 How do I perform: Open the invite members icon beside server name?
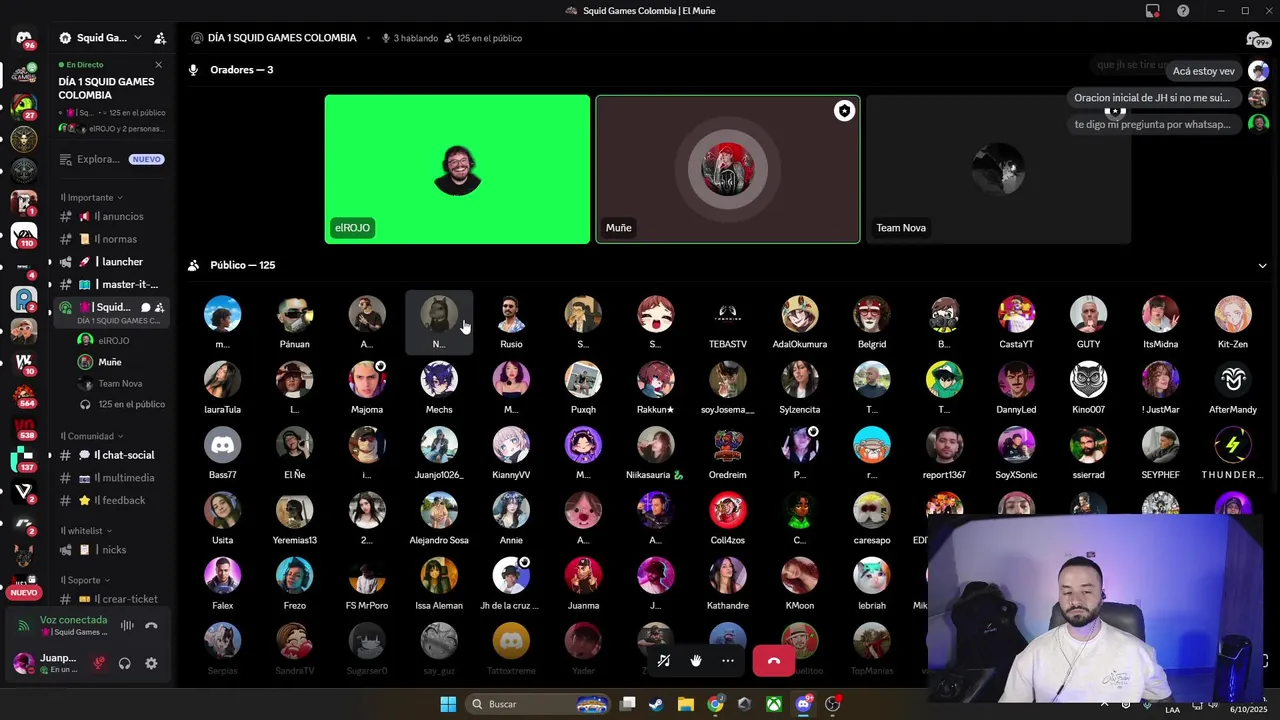(x=160, y=38)
